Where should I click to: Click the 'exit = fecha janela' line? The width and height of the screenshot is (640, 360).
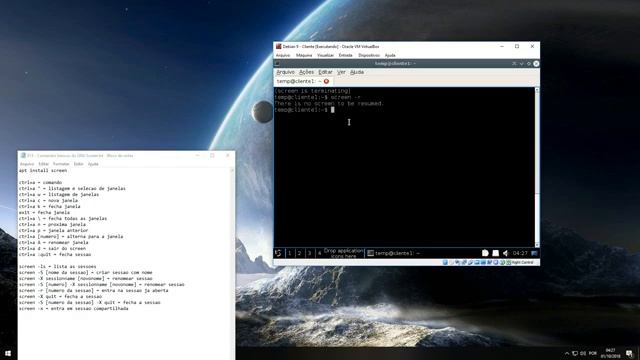(x=44, y=212)
